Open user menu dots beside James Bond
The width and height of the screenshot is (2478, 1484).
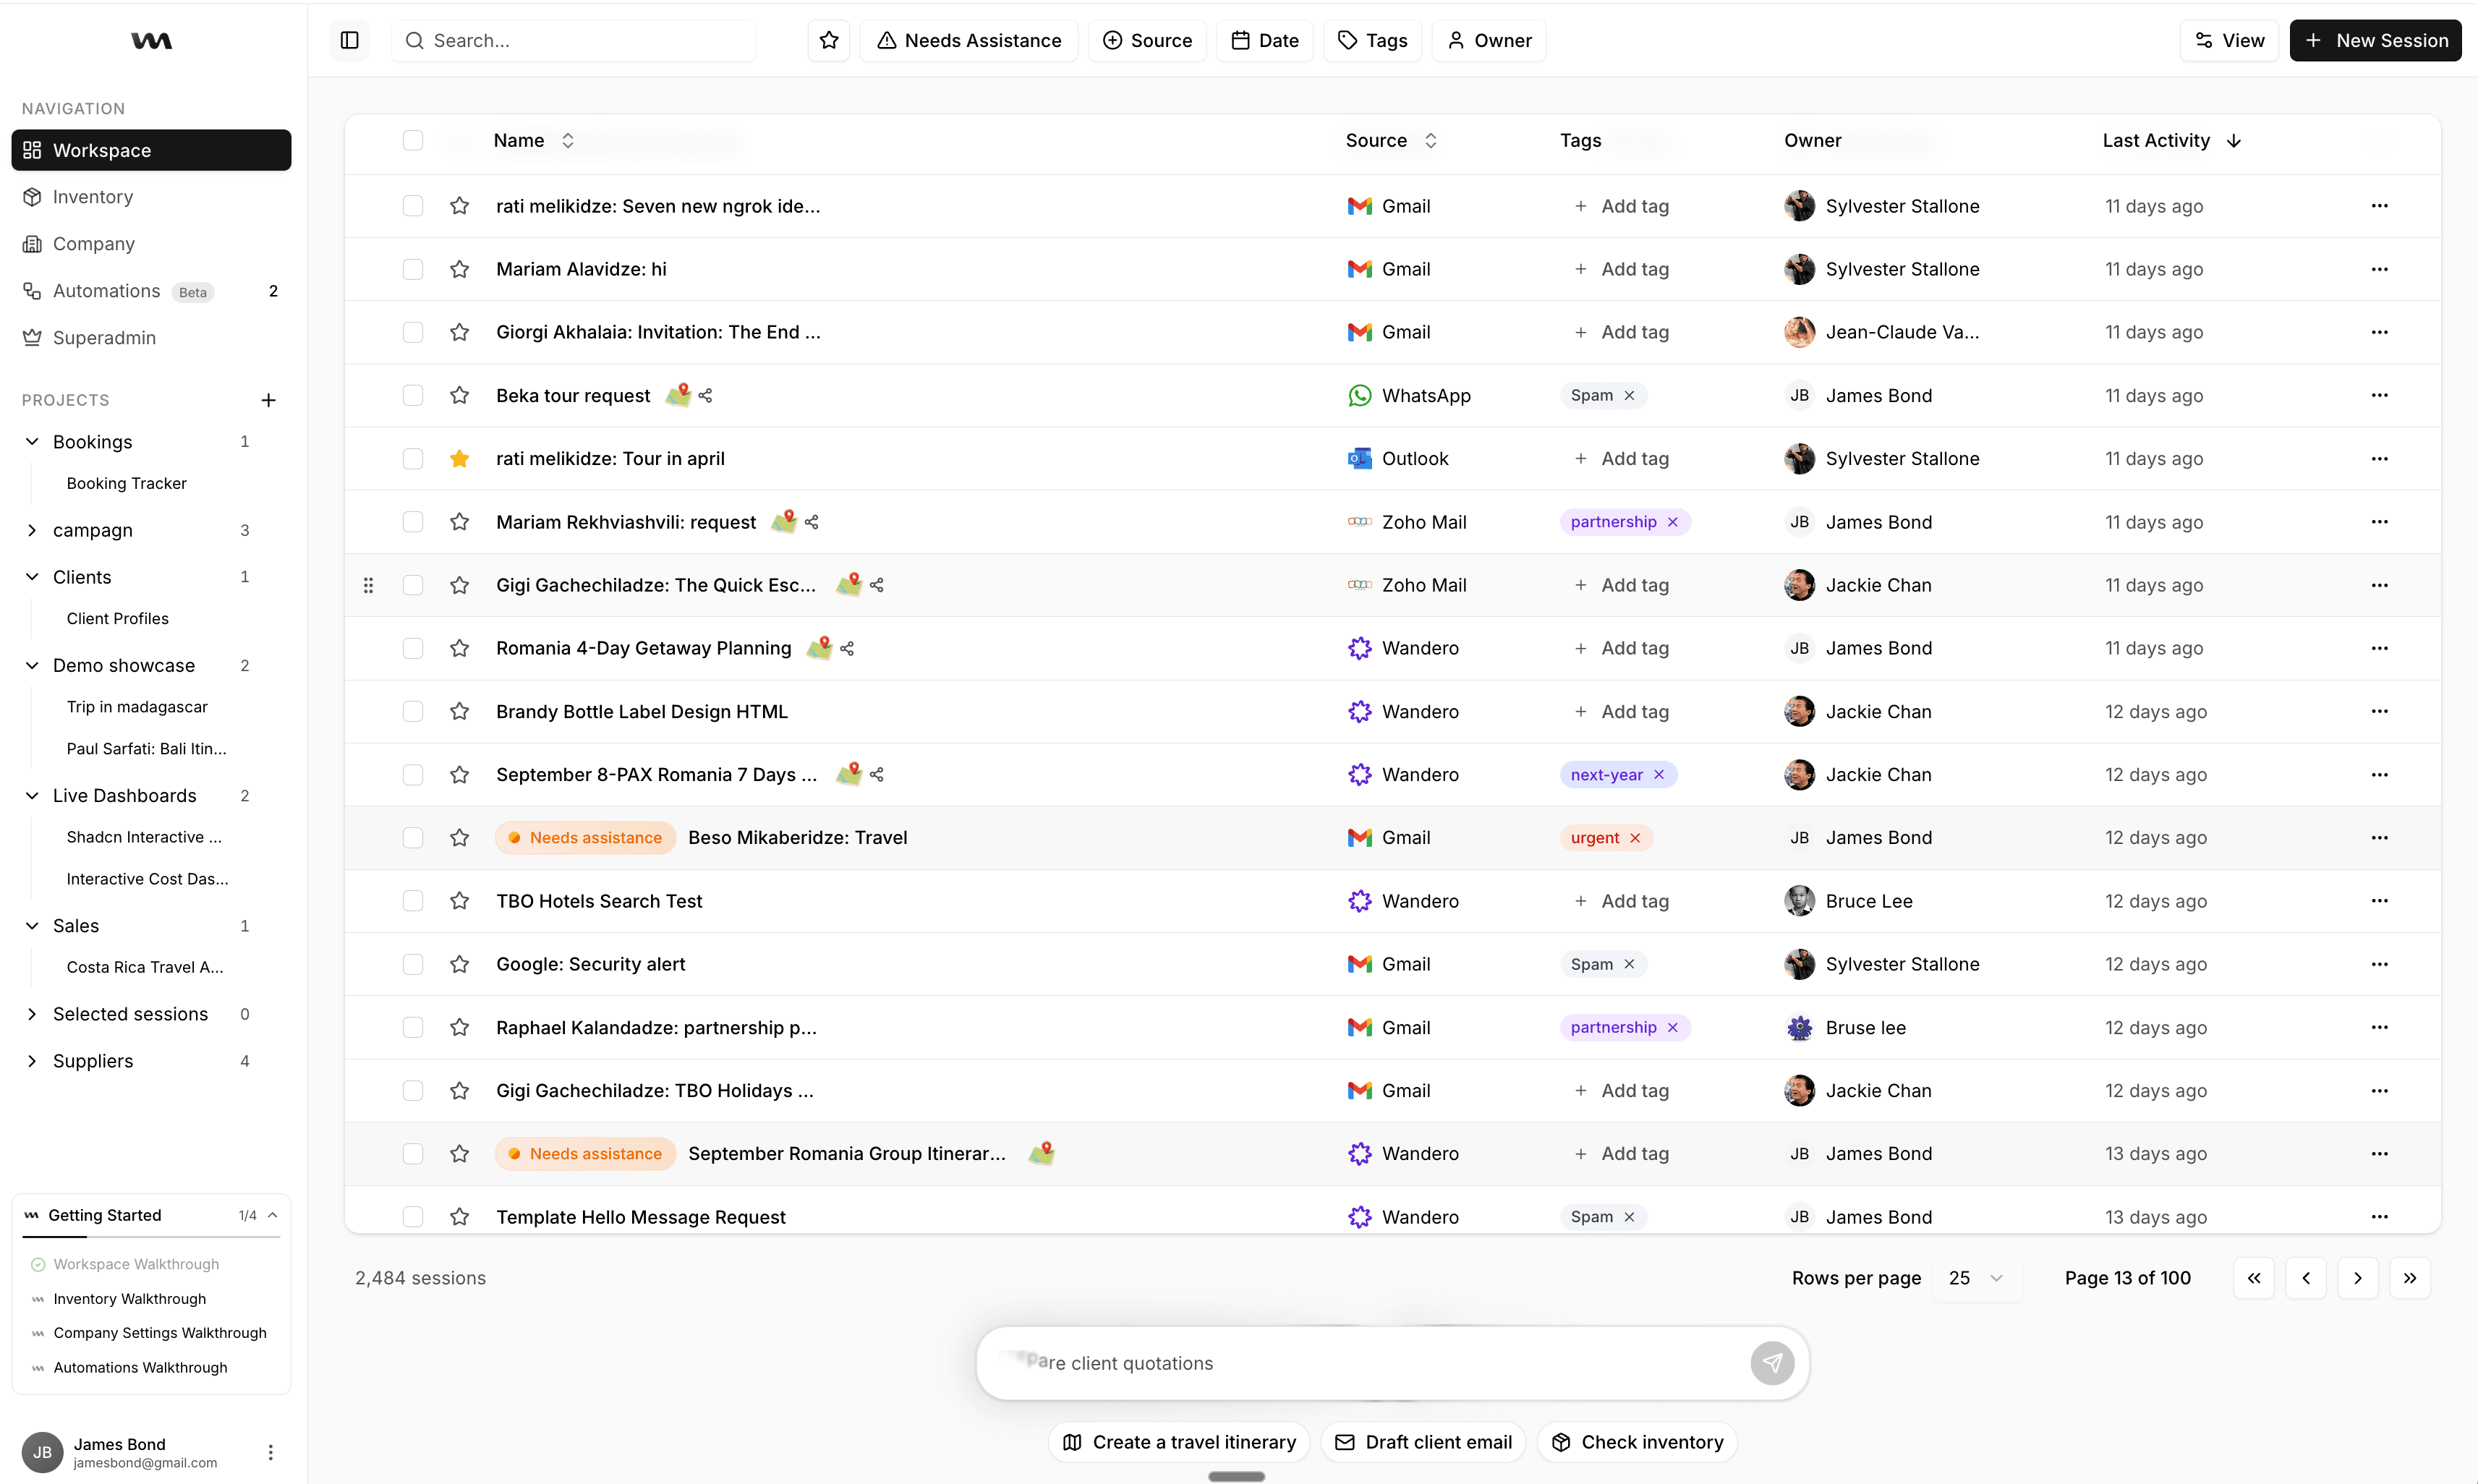(x=270, y=1452)
